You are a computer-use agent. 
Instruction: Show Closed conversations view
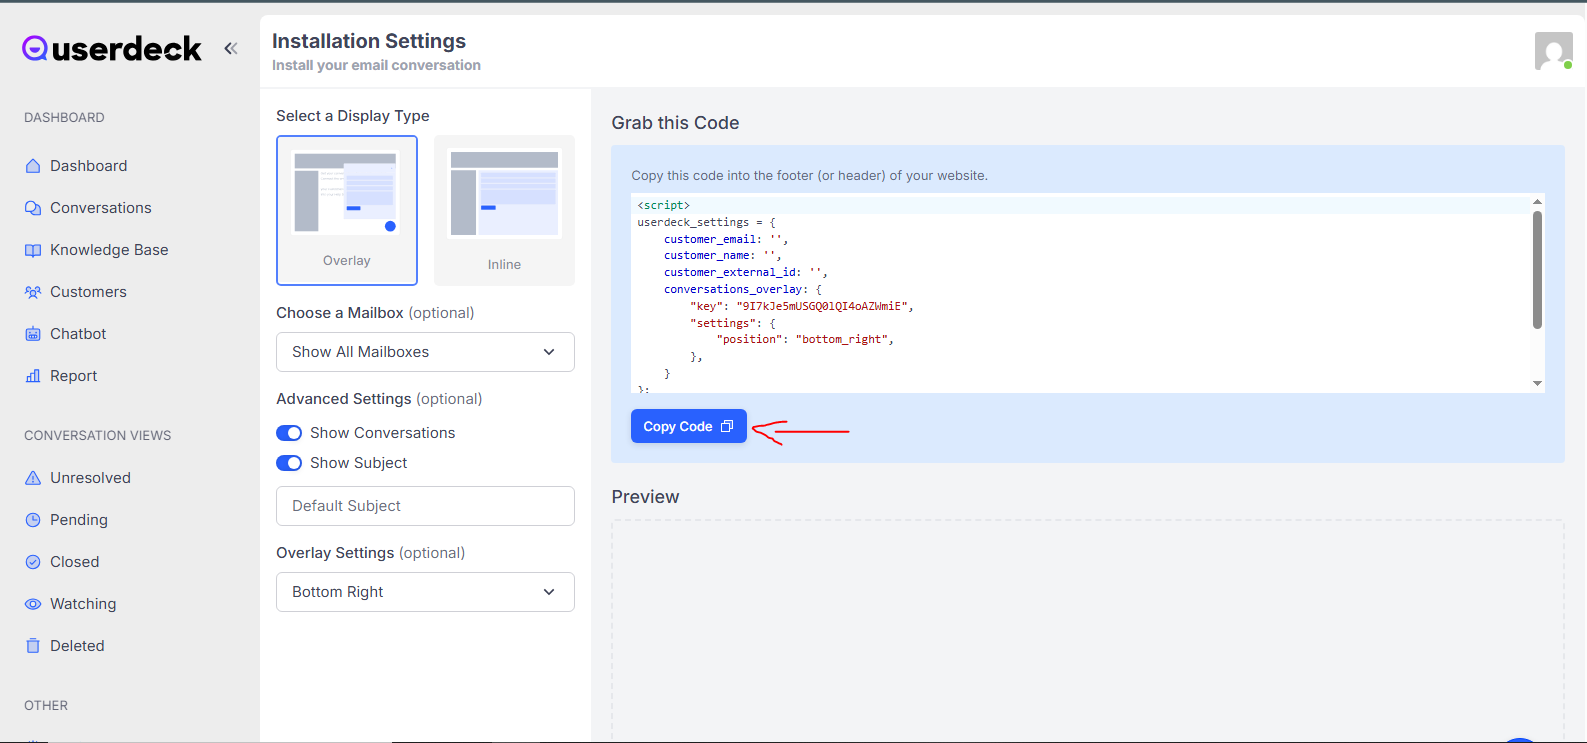tap(75, 562)
